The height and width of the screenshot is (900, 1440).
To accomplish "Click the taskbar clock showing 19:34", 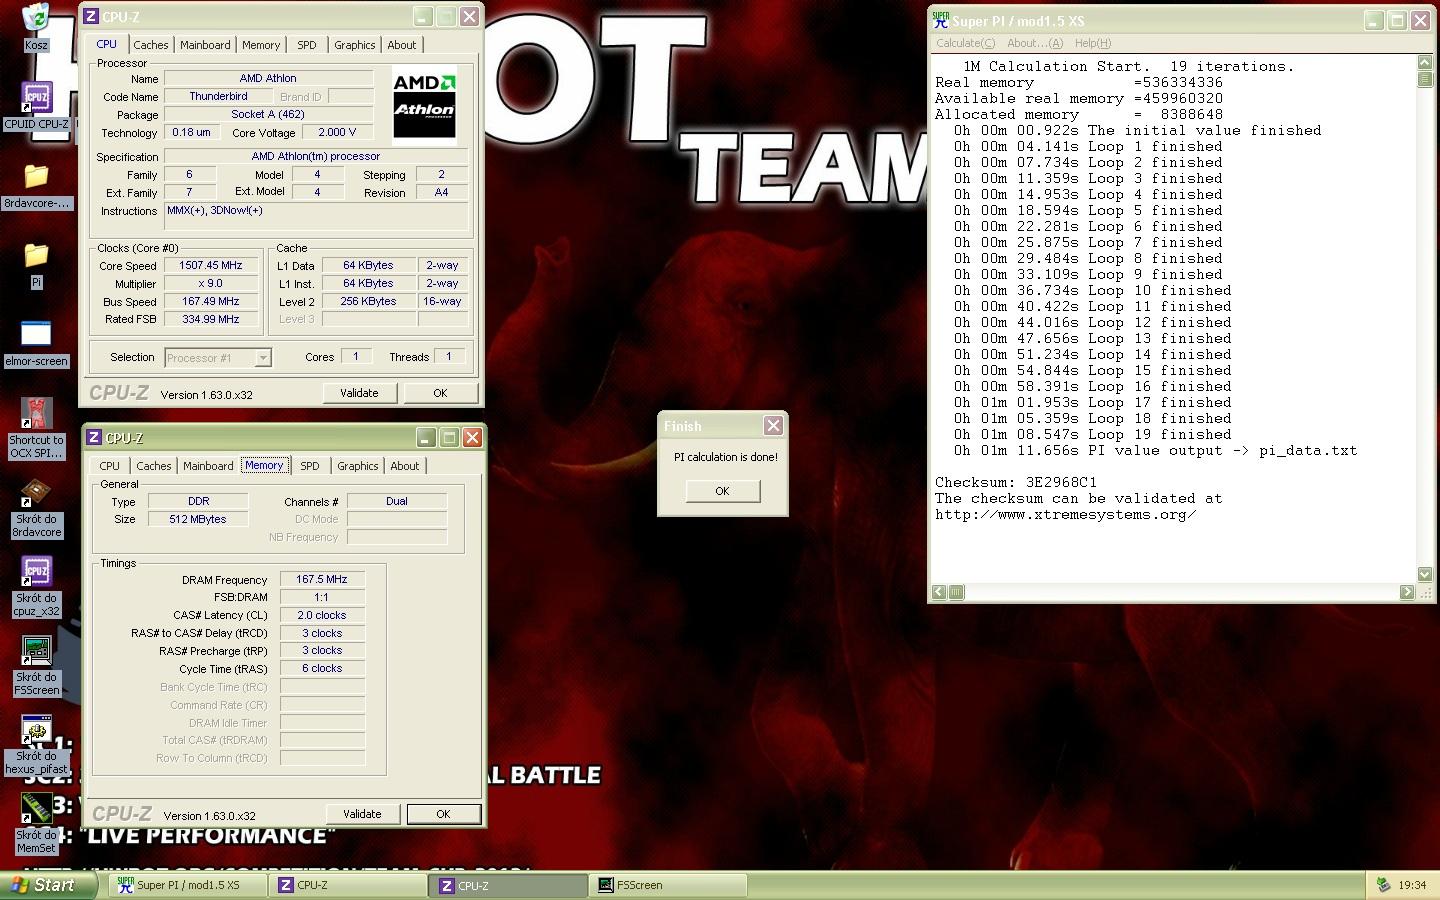I will 1412,885.
